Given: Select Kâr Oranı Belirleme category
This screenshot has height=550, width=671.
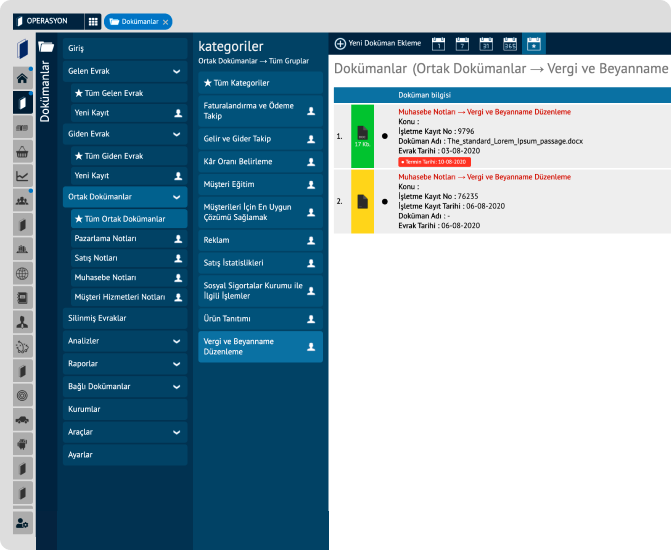Looking at the screenshot, I should coord(260,162).
